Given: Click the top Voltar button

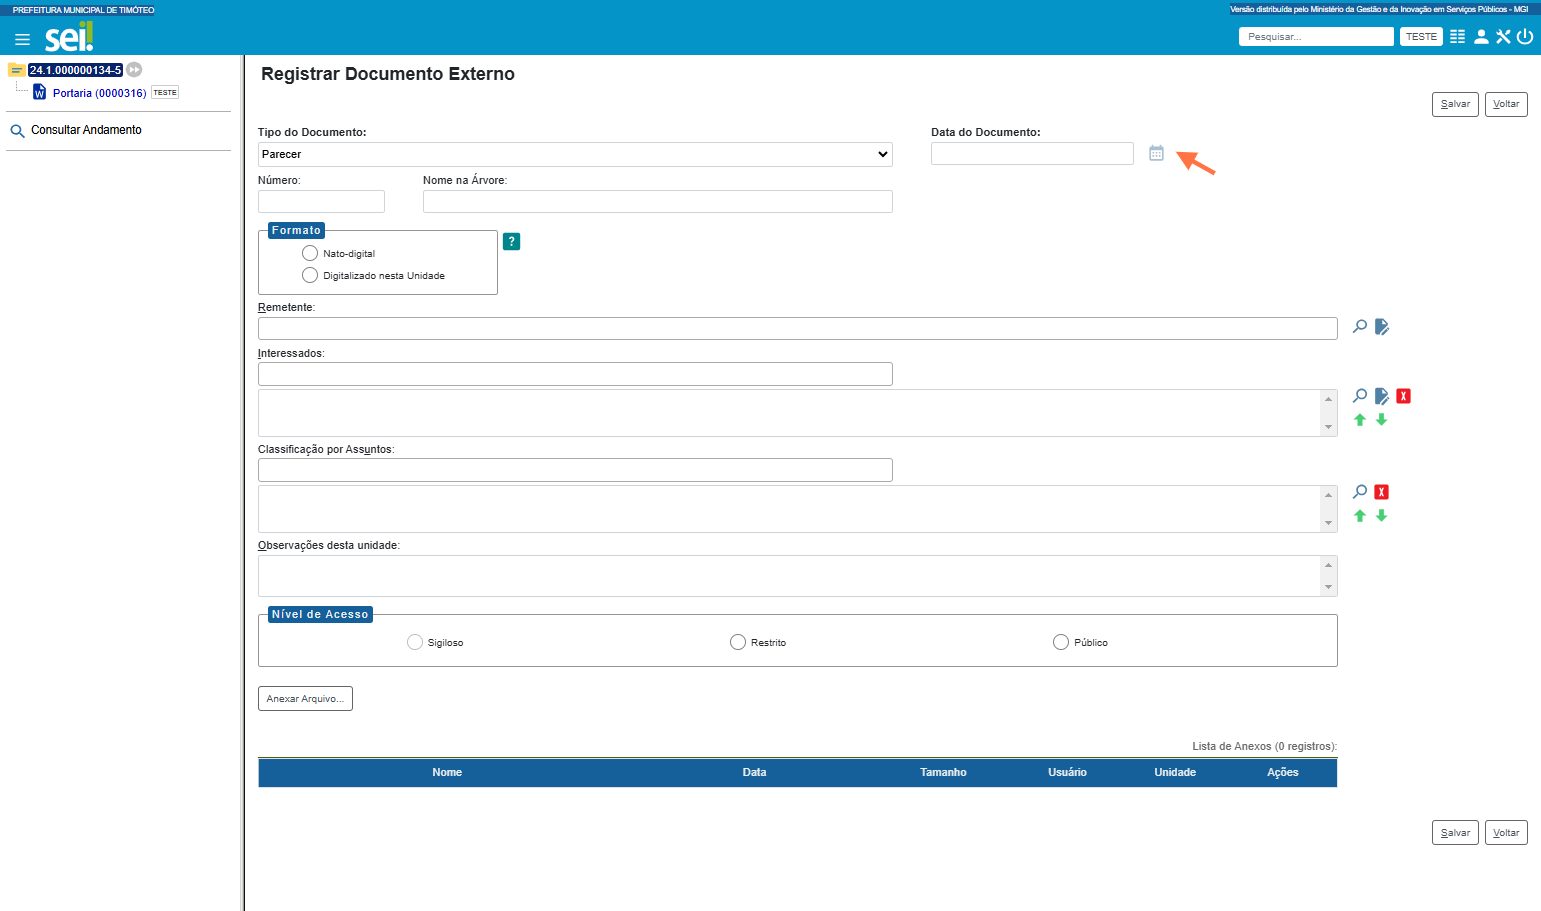Looking at the screenshot, I should pos(1506,104).
